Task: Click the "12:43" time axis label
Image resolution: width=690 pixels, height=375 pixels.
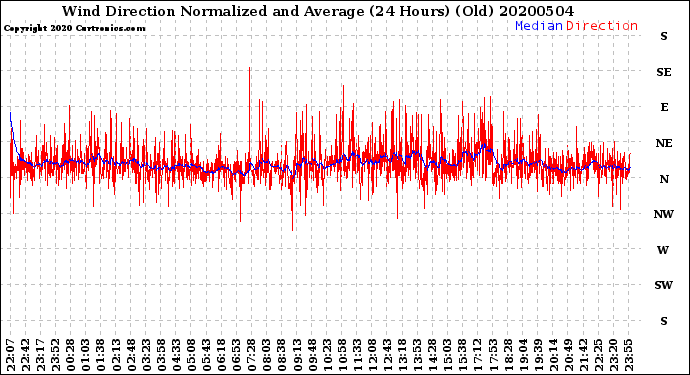Action: (x=387, y=355)
